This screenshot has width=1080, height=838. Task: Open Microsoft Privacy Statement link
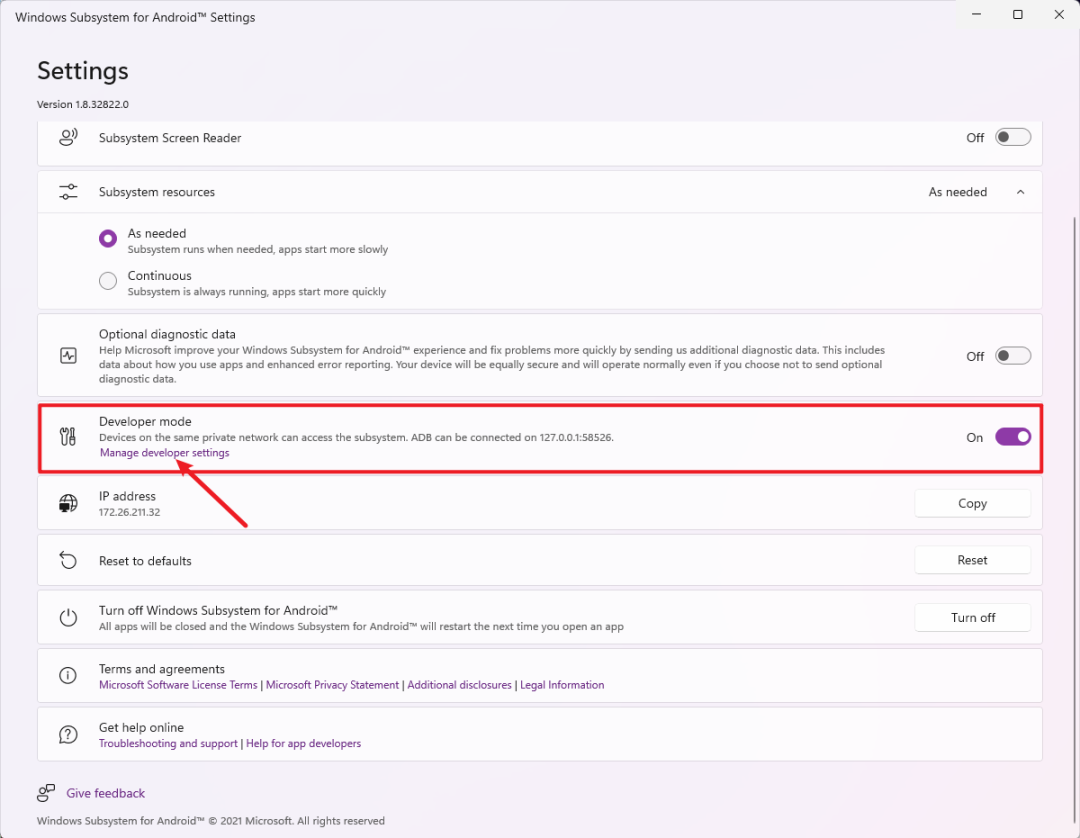(332, 685)
